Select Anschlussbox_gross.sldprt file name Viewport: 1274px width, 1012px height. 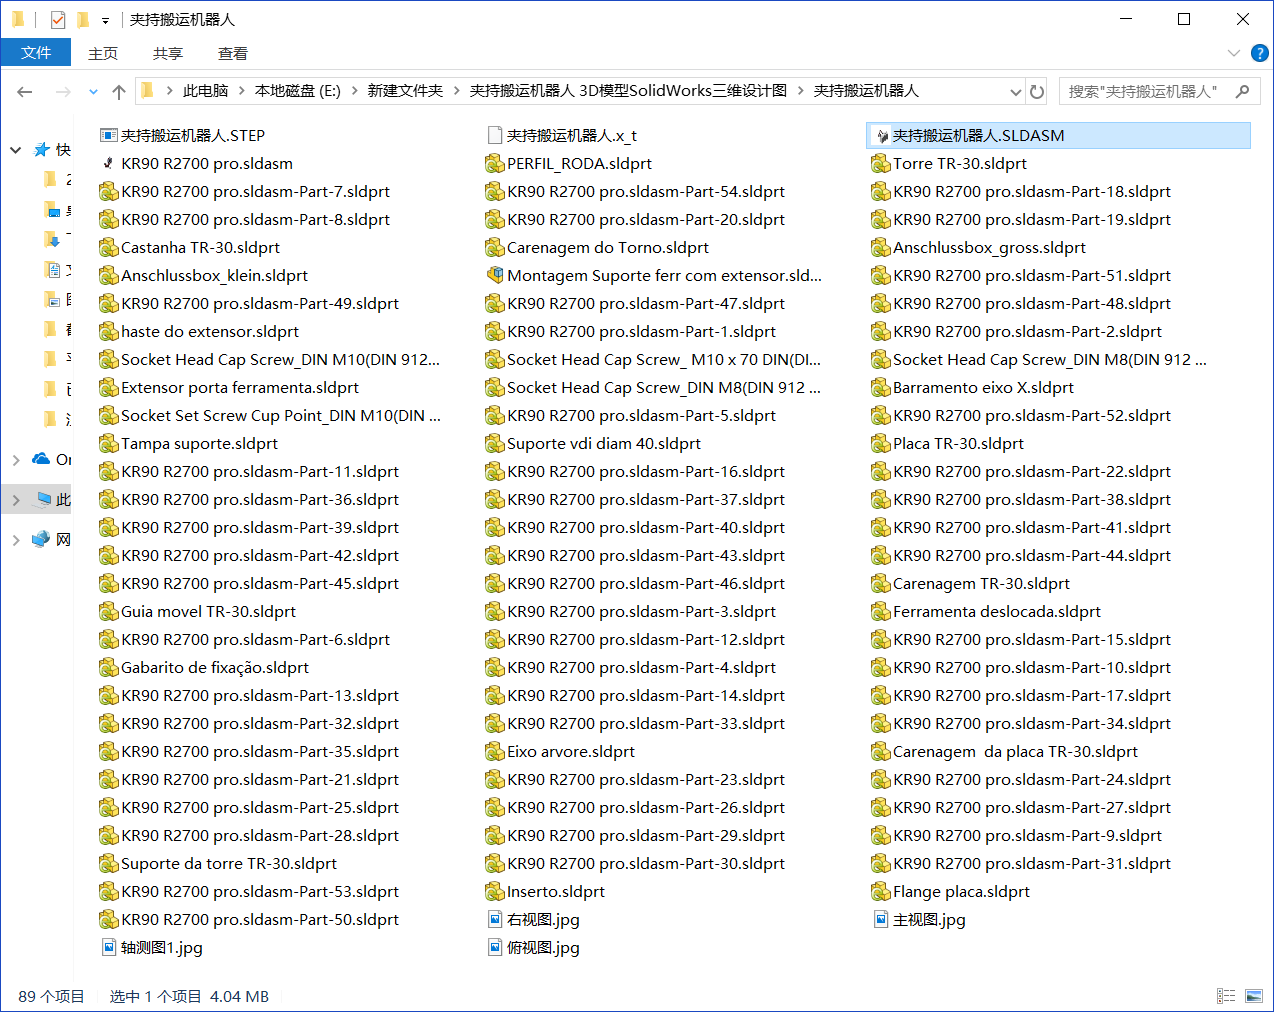(989, 248)
